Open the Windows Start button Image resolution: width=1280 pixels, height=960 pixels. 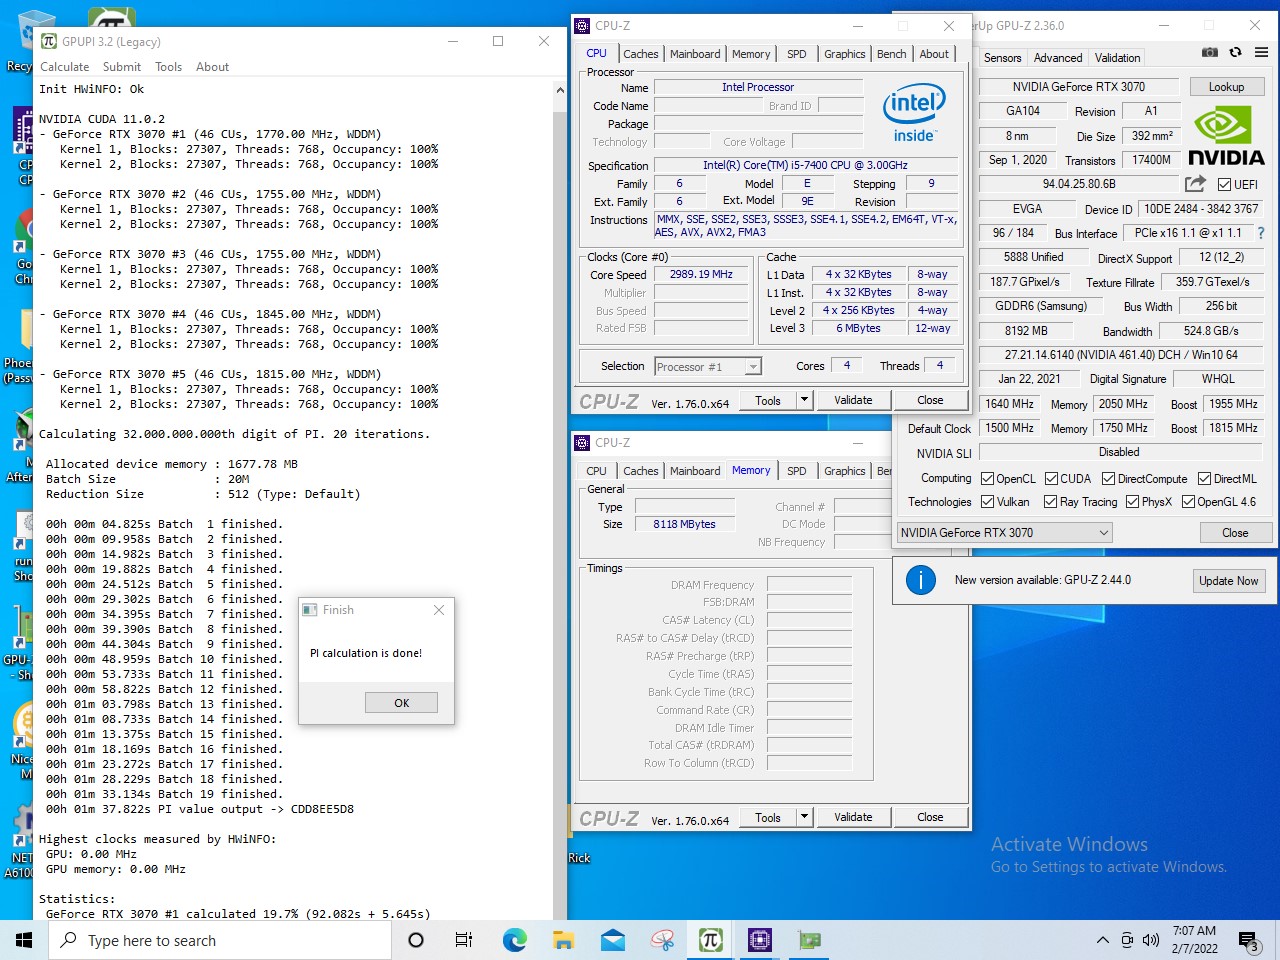pyautogui.click(x=24, y=940)
